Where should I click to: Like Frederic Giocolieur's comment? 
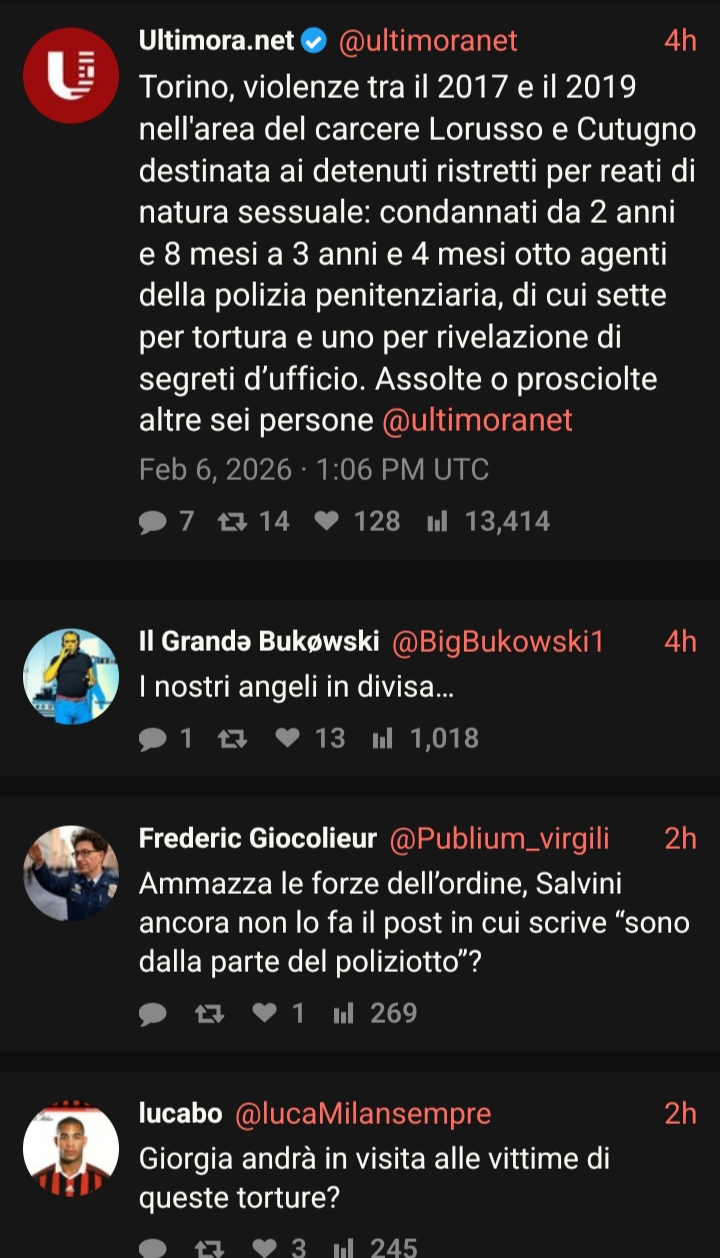pyautogui.click(x=264, y=1013)
